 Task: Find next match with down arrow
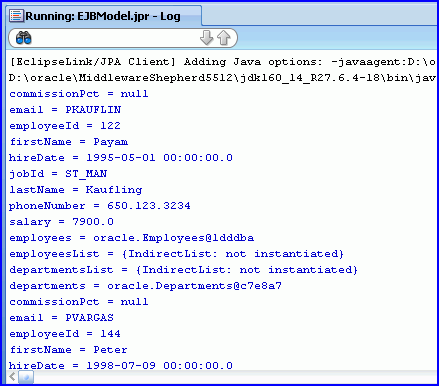(x=206, y=38)
